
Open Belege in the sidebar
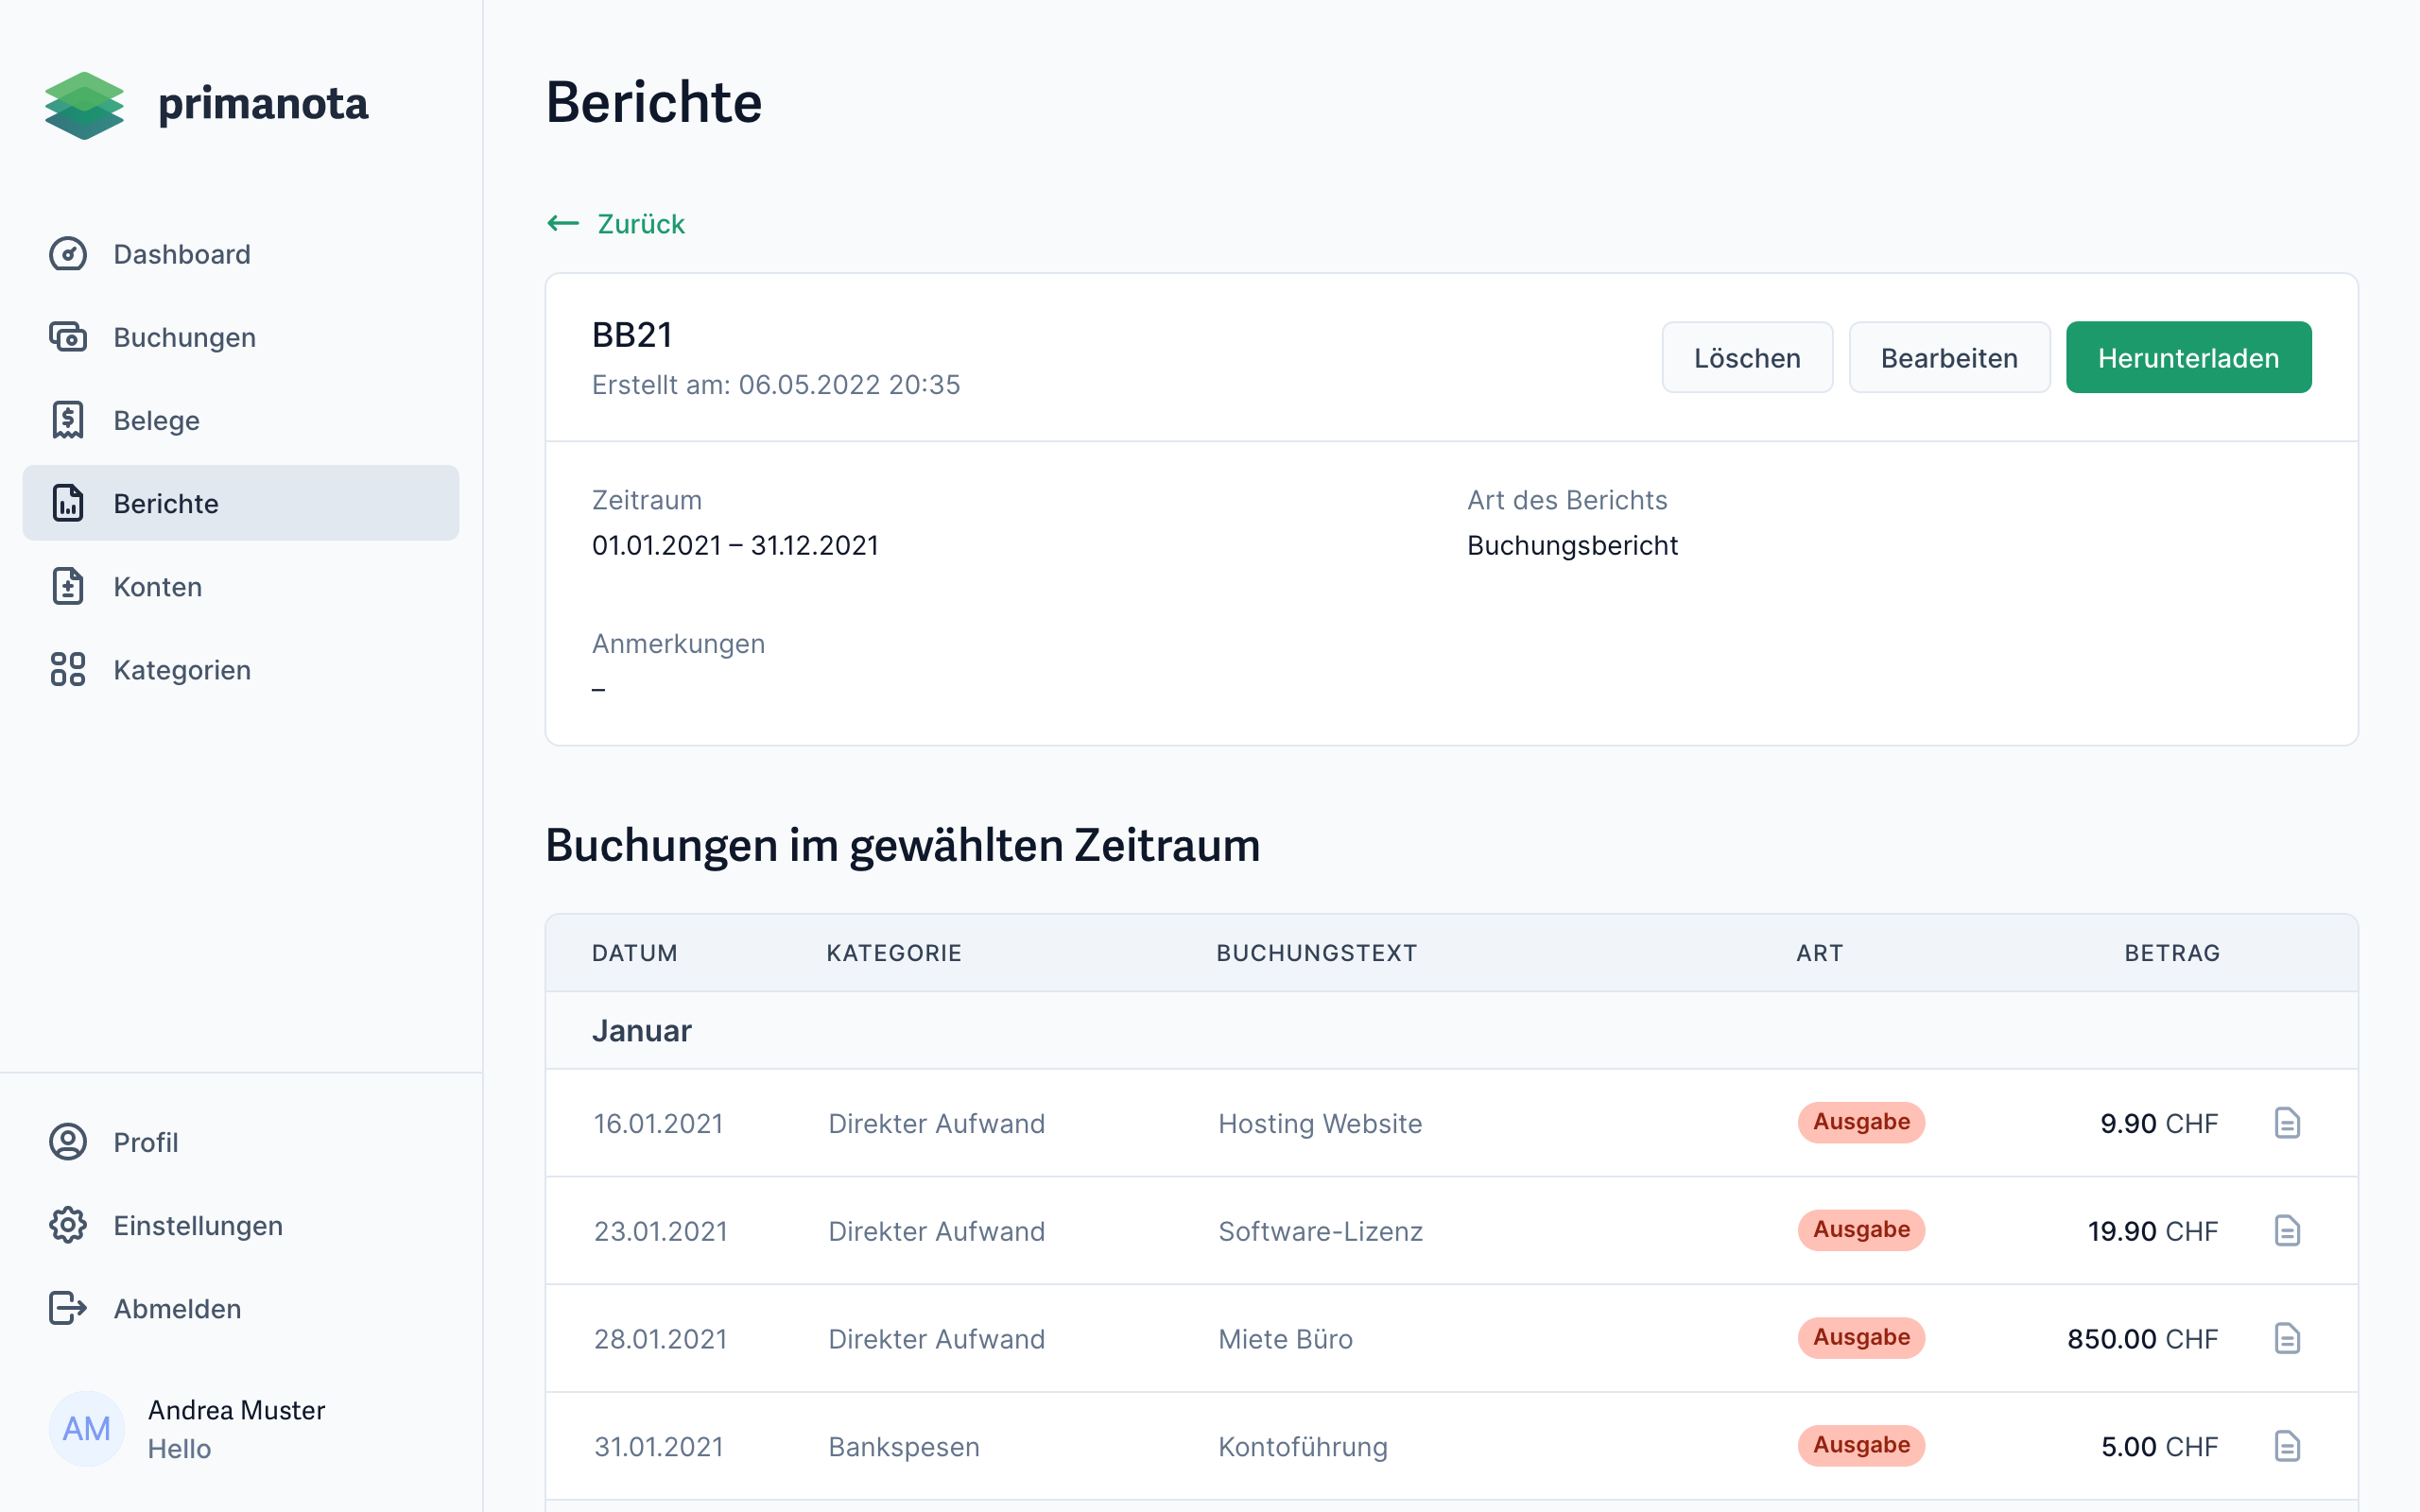point(241,420)
